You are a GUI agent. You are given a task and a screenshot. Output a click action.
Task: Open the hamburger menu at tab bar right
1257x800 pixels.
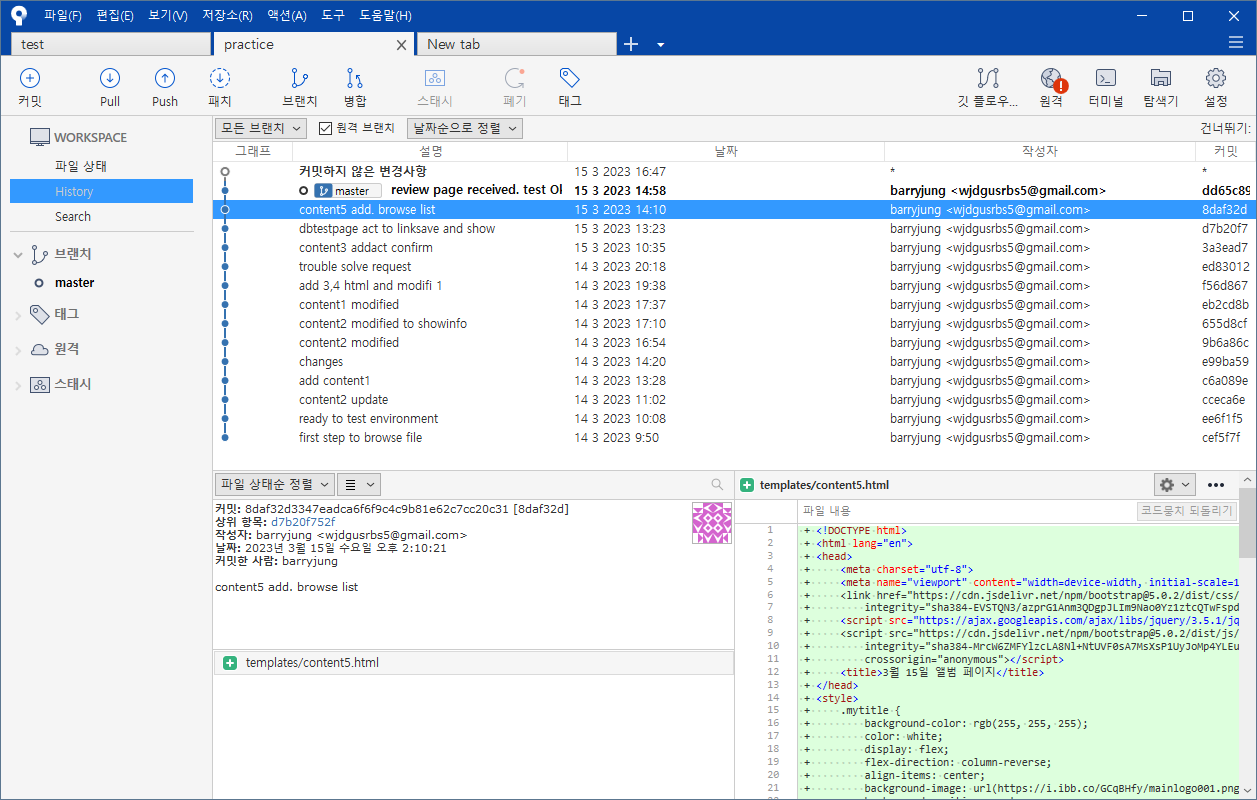1236,42
